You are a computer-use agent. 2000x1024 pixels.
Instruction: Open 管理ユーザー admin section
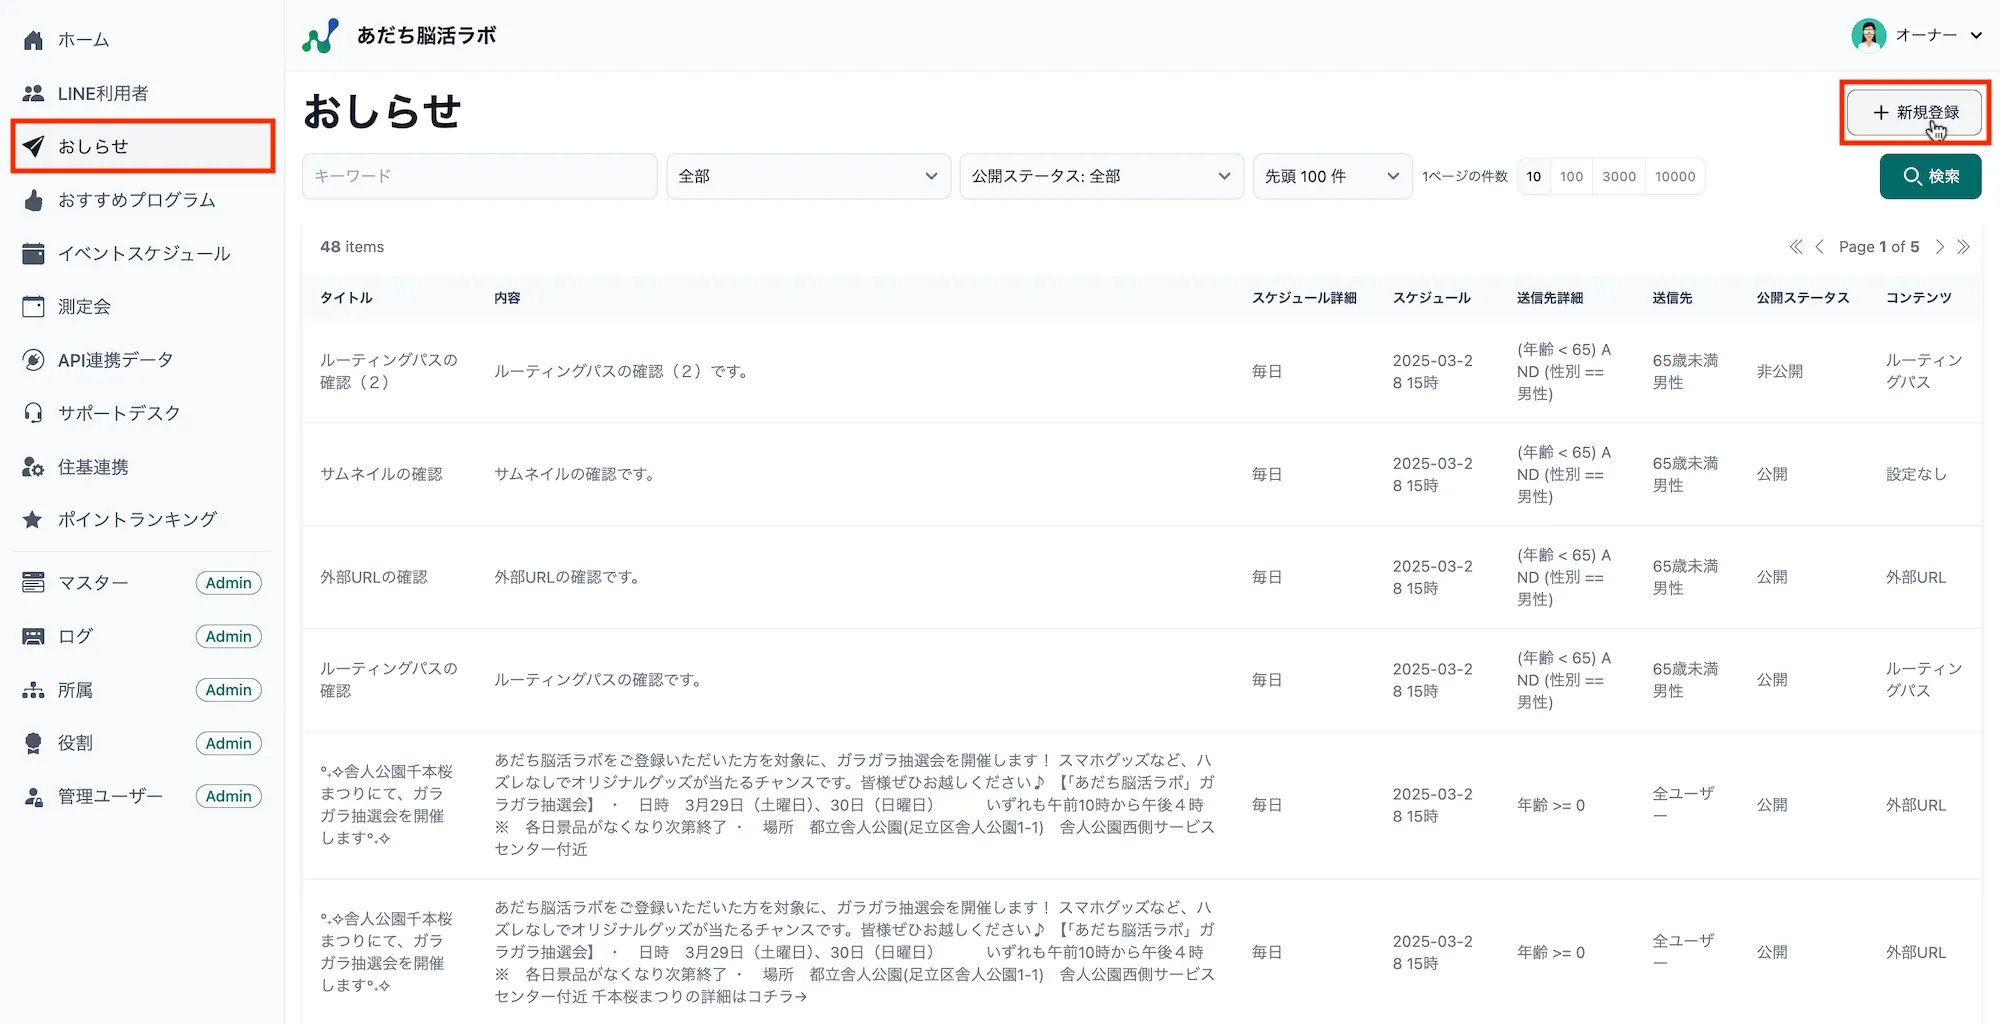pos(110,796)
